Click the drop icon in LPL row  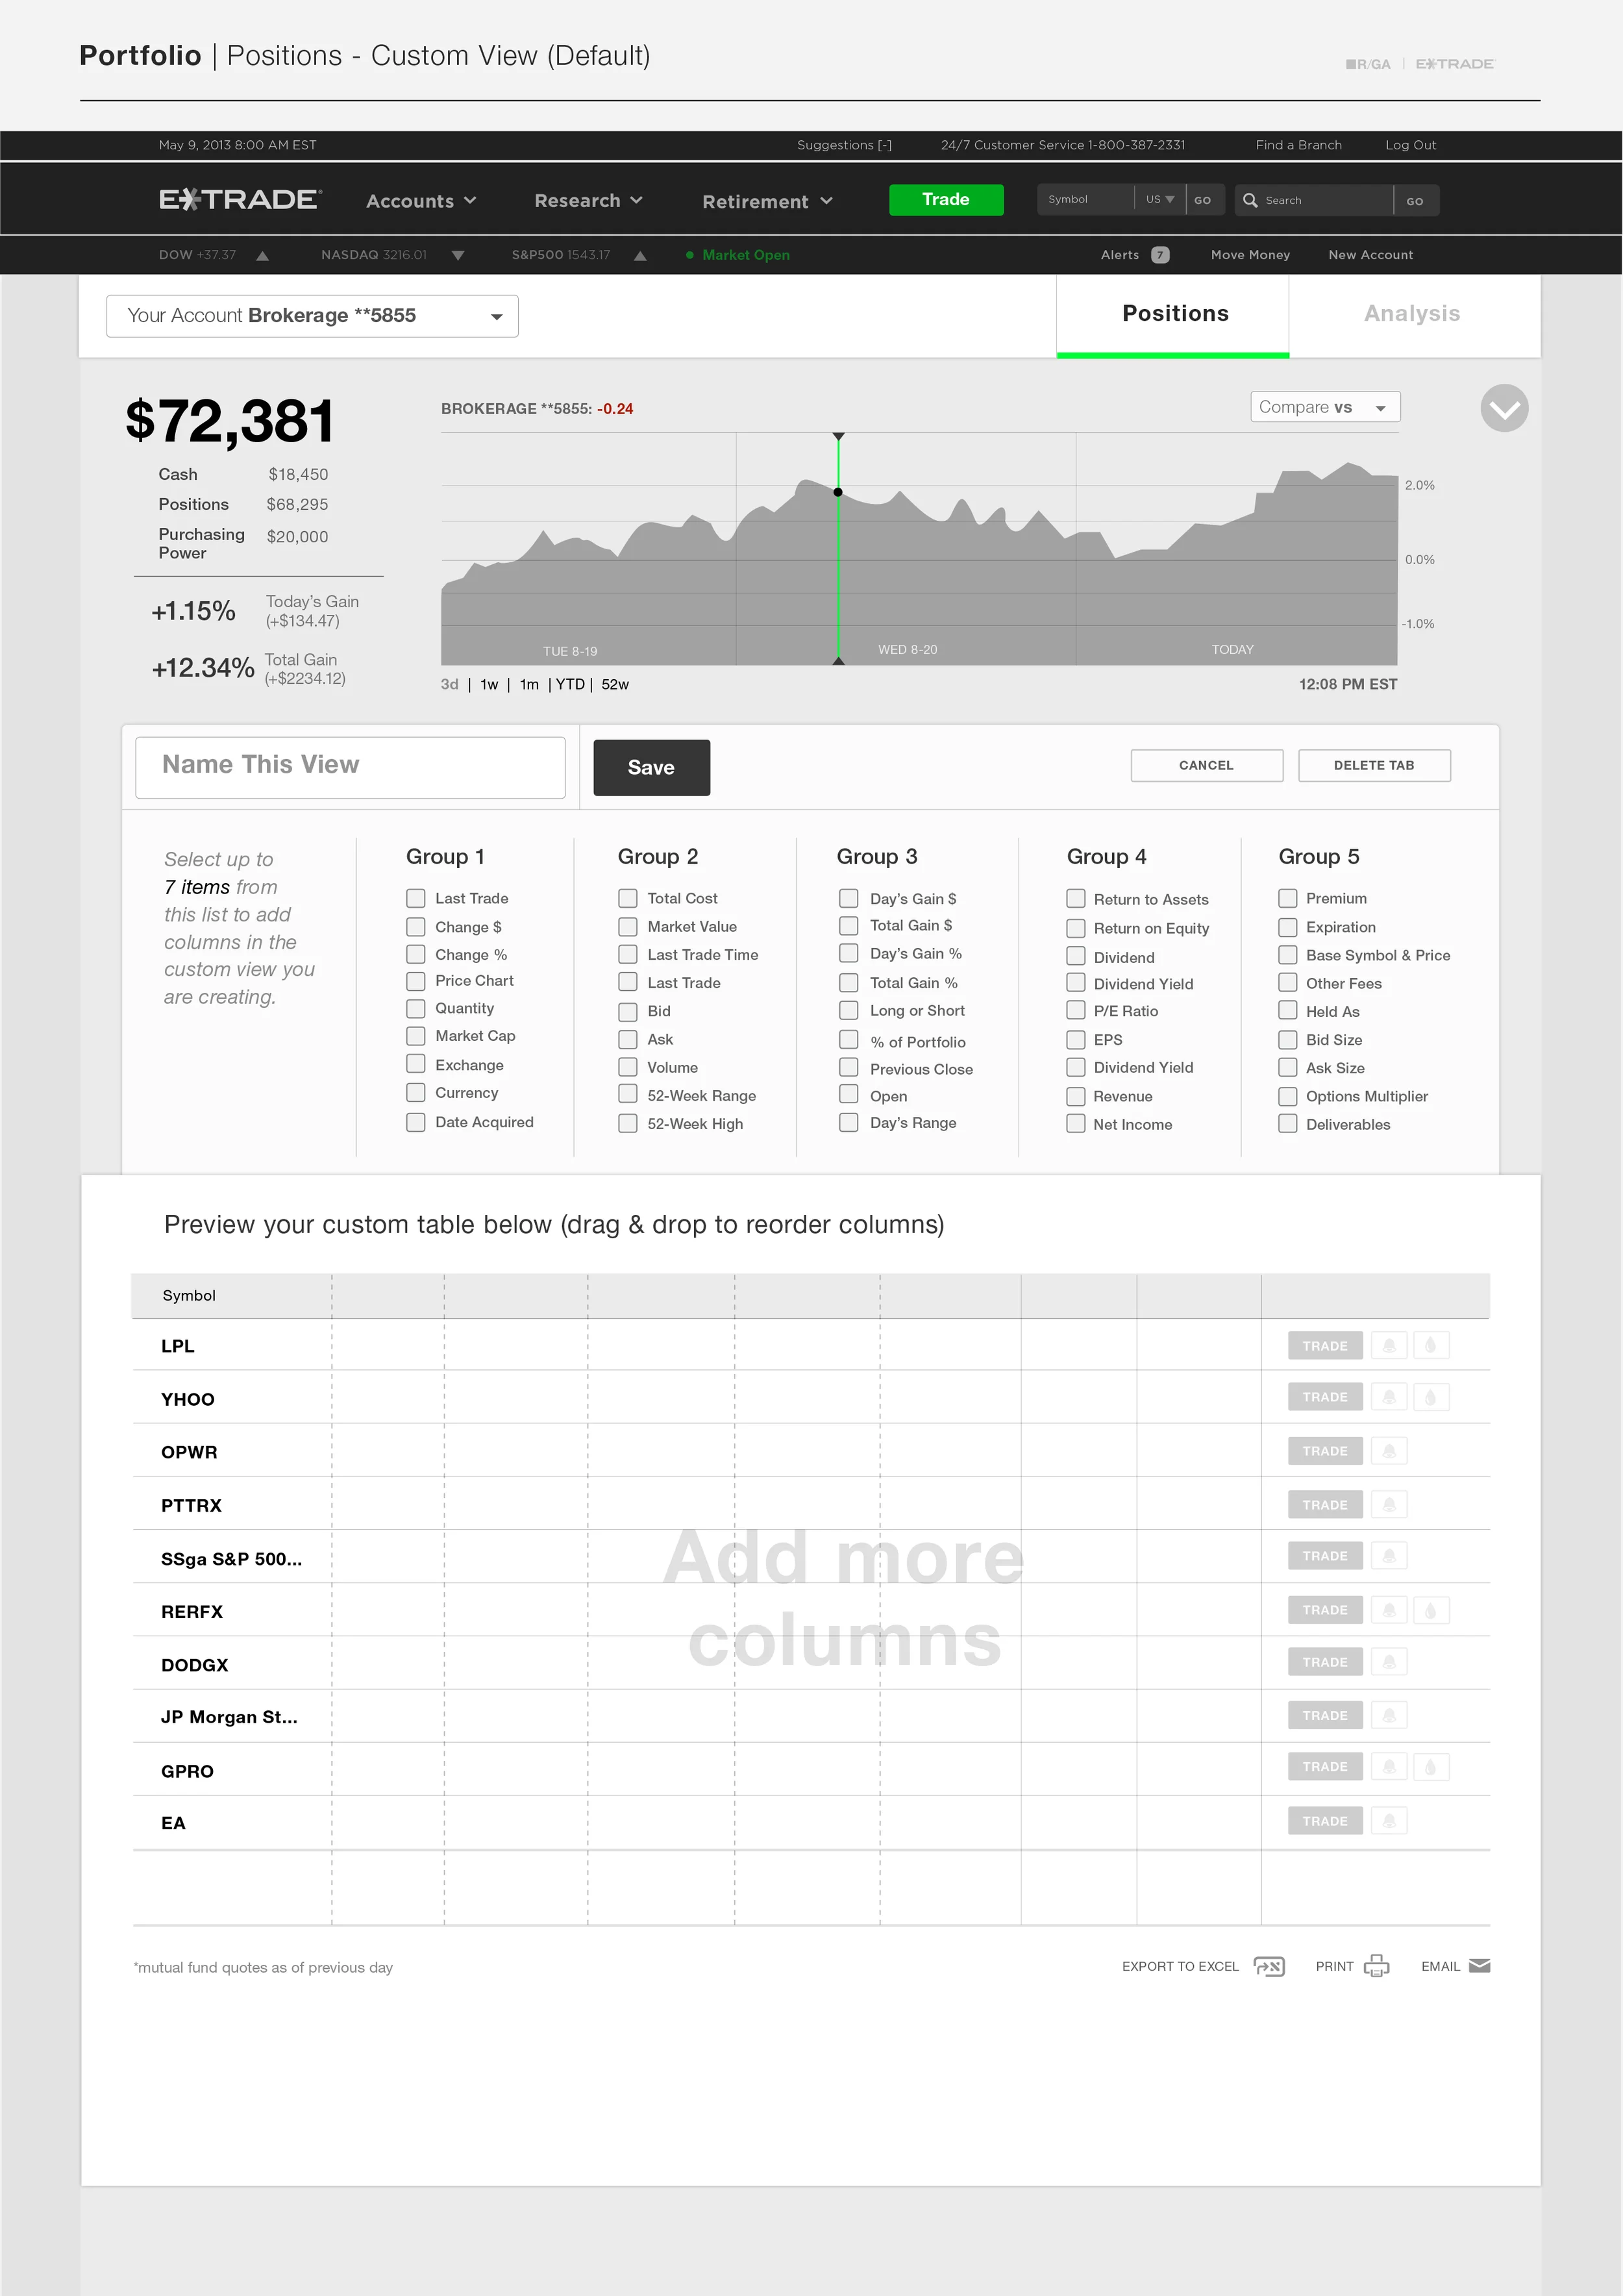(x=1431, y=1346)
